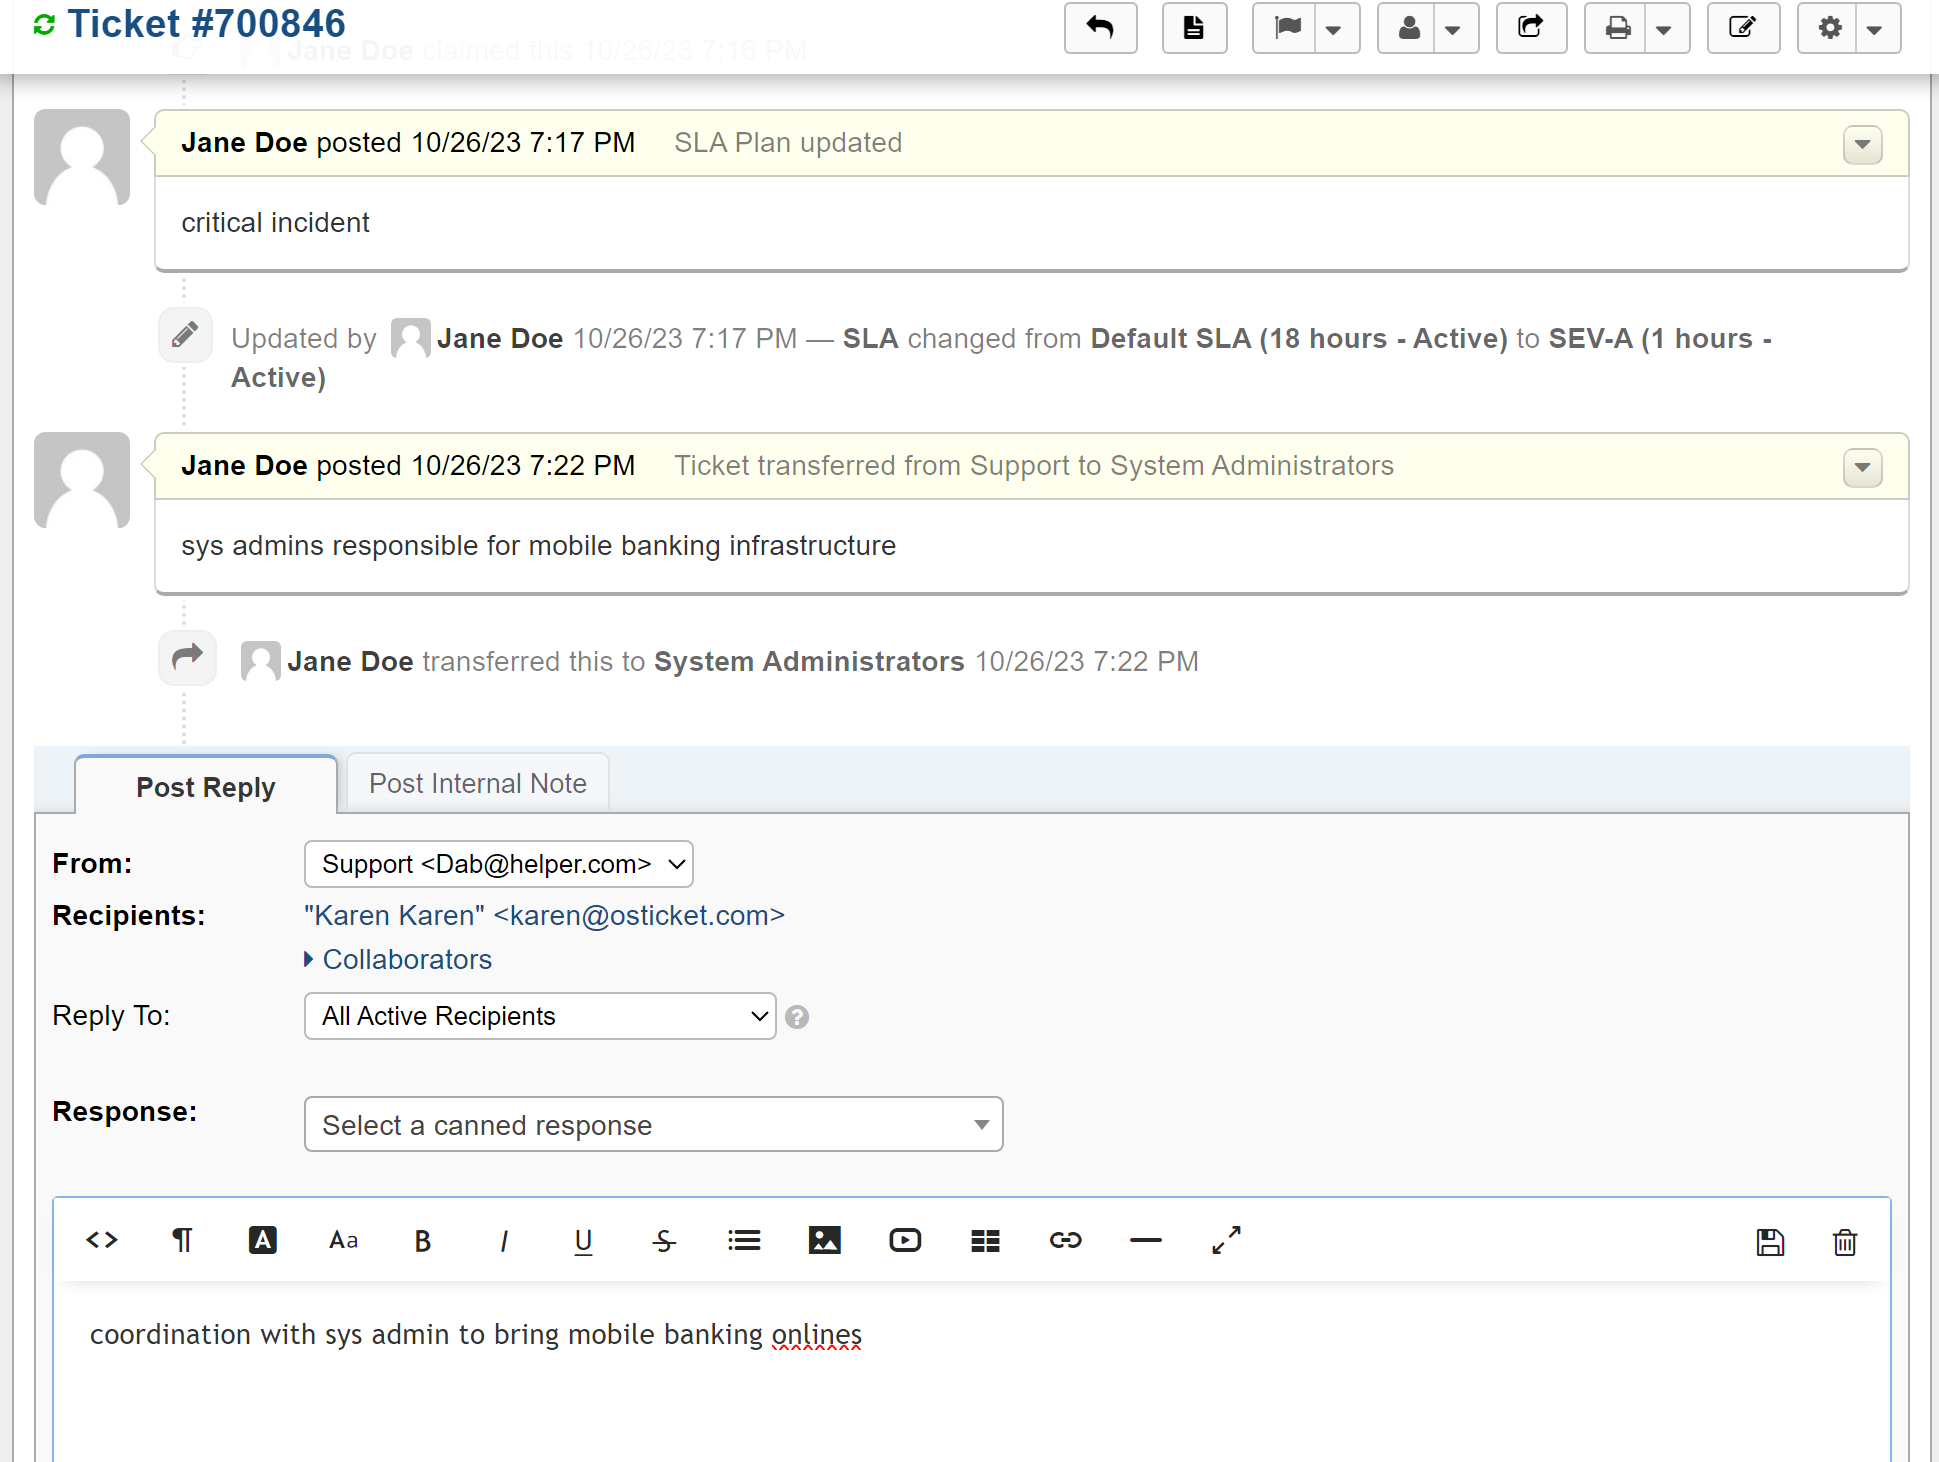Click the edit ticket pencil icon
The height and width of the screenshot is (1462, 1939).
click(1742, 28)
